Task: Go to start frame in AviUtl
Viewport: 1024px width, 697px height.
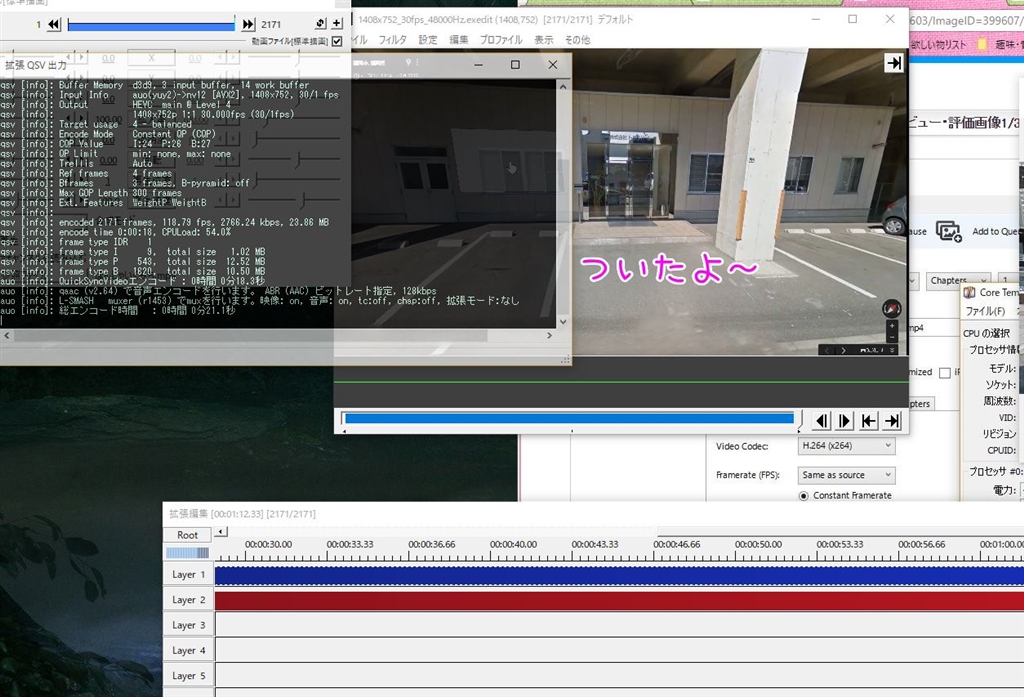Action: pyautogui.click(x=868, y=421)
